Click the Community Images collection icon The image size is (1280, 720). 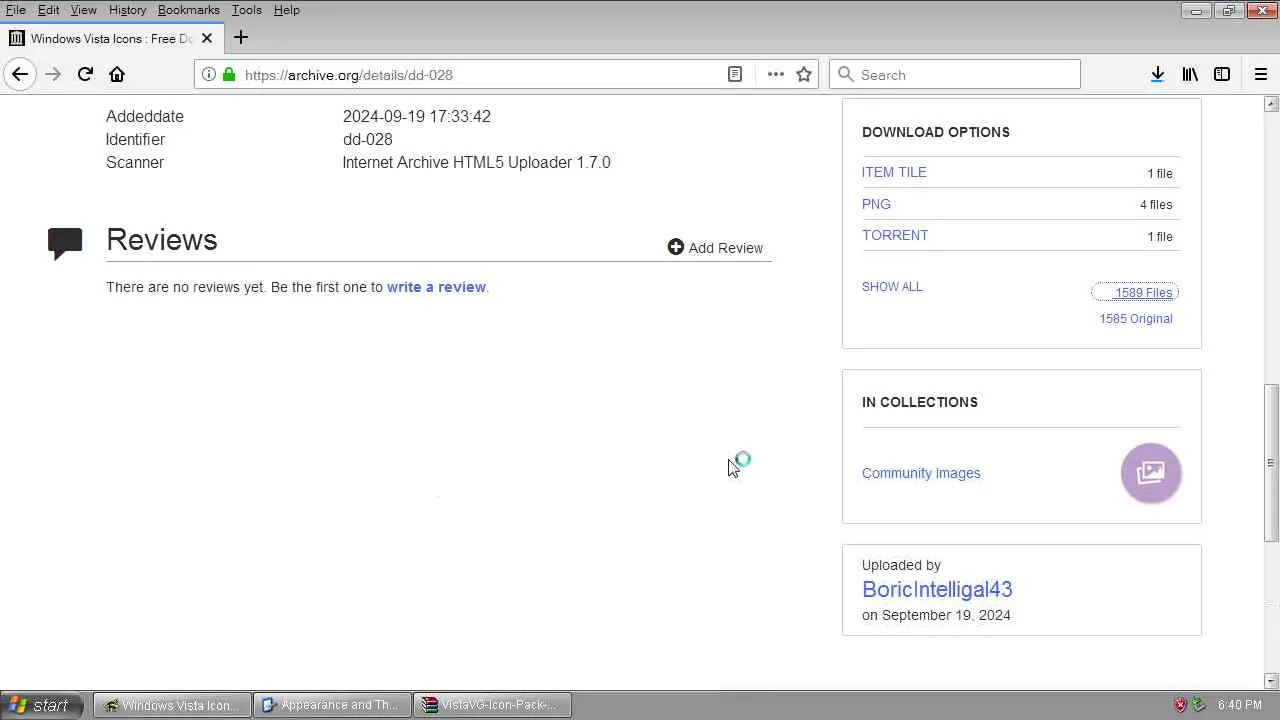point(1151,473)
